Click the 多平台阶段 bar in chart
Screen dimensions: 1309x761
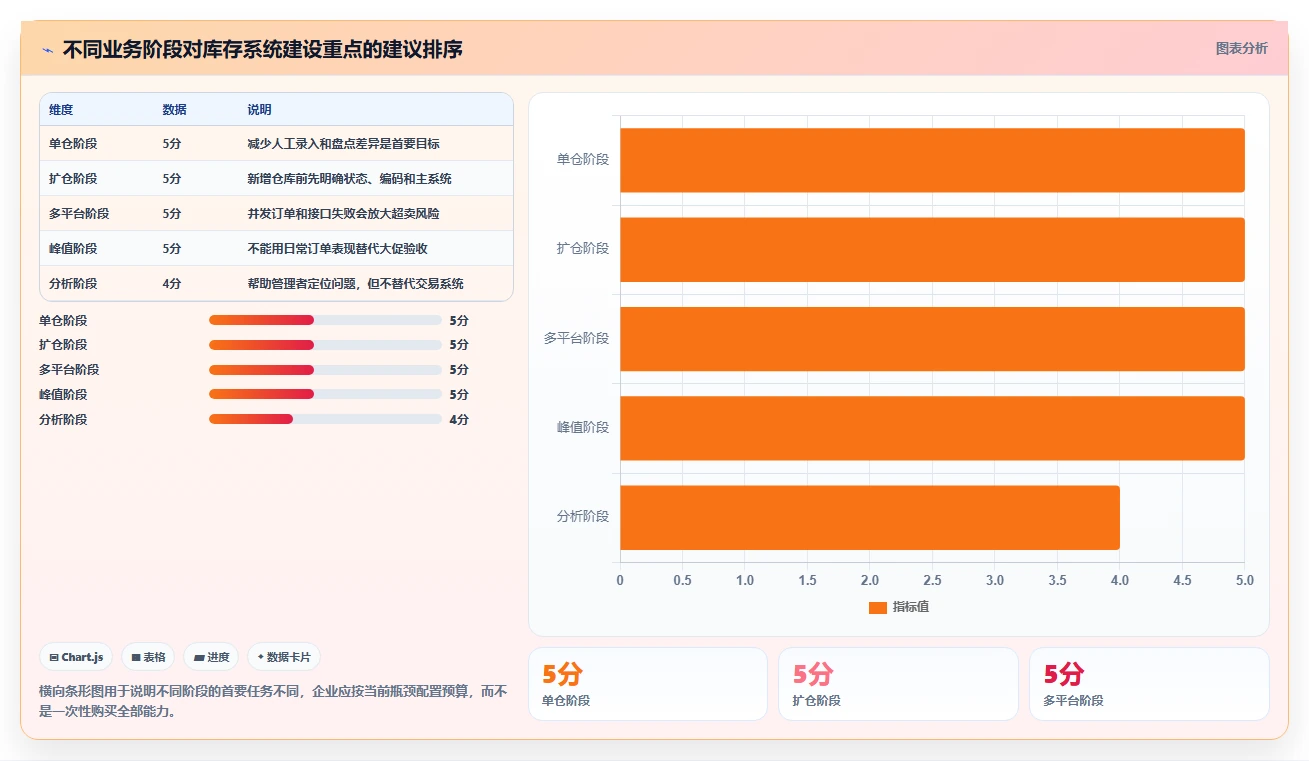(932, 338)
